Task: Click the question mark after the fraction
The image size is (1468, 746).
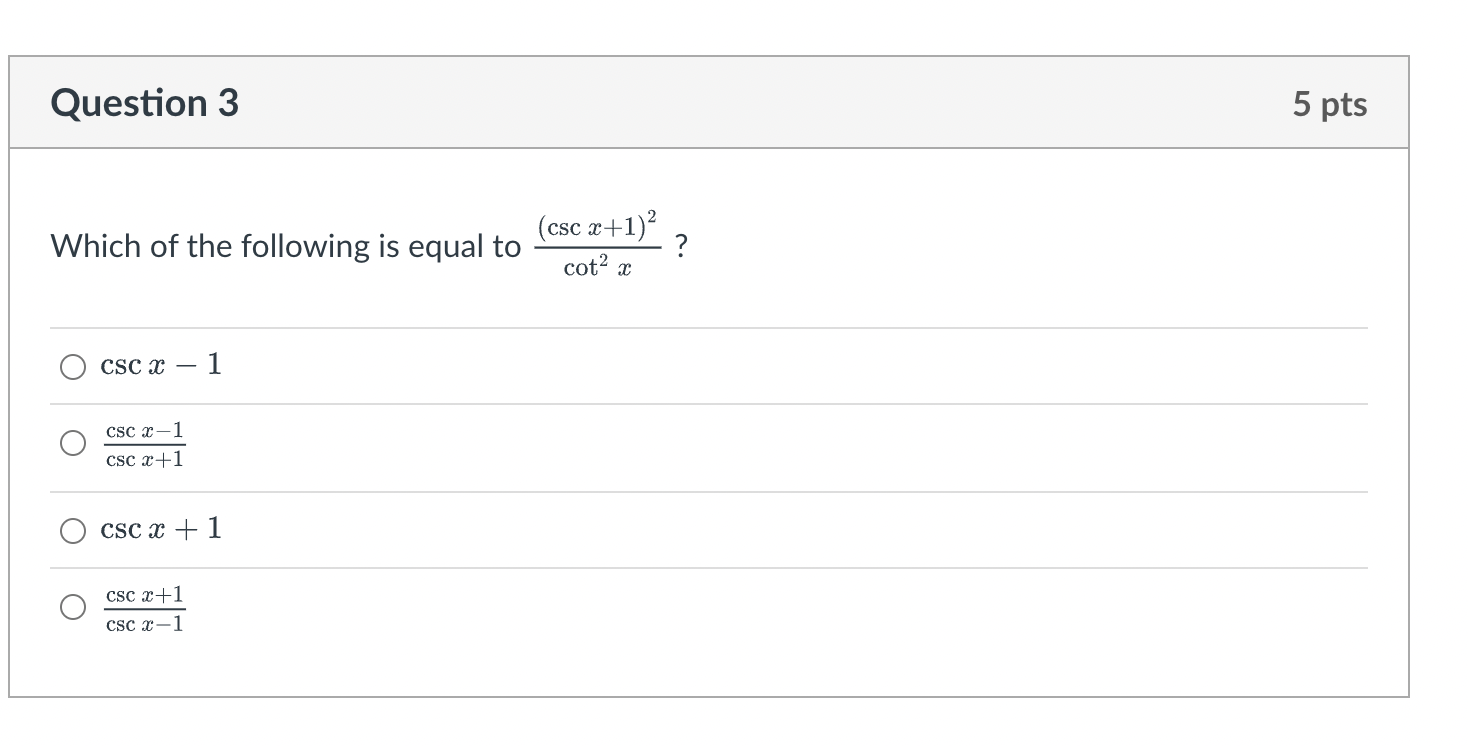Action: (682, 244)
